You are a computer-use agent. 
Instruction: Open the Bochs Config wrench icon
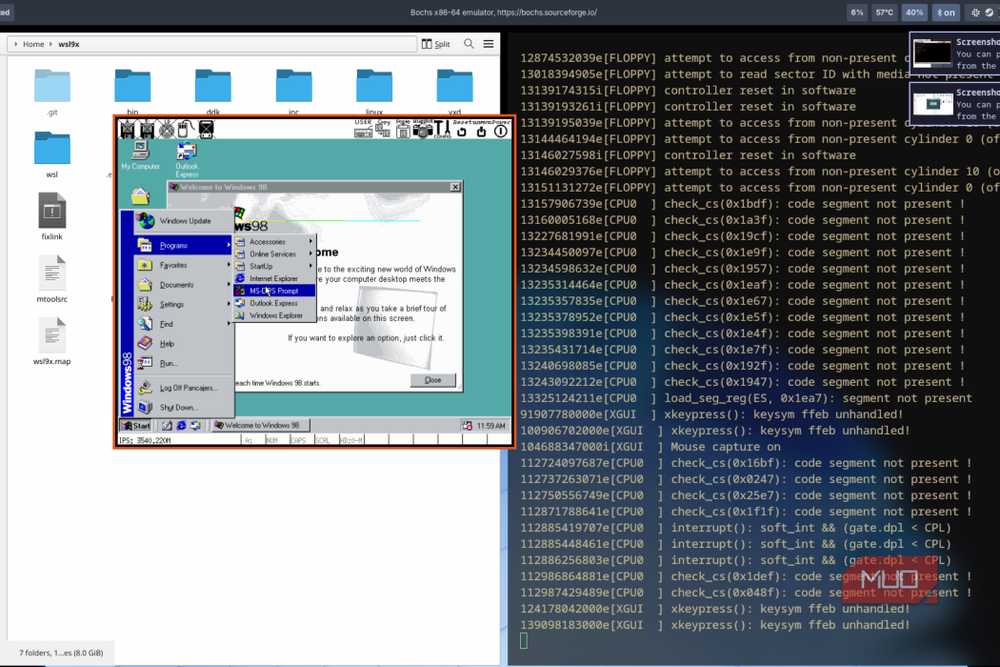[442, 129]
